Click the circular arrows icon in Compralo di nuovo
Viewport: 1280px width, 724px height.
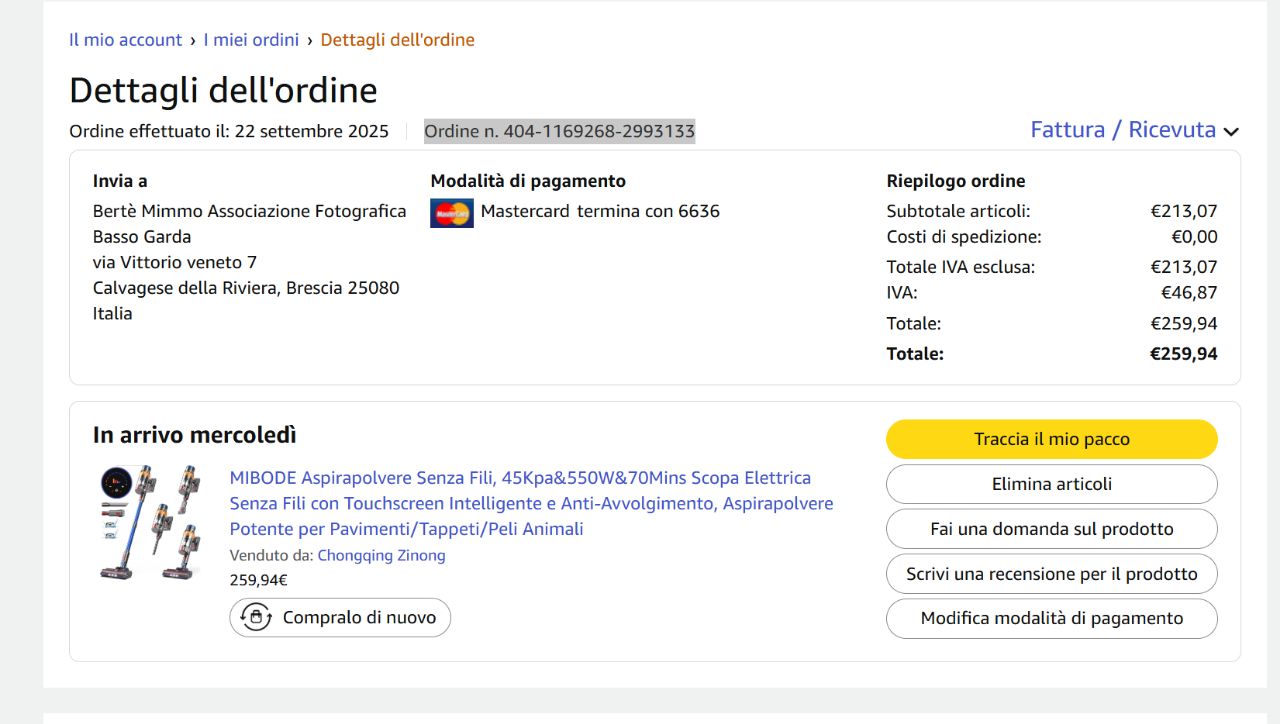pyautogui.click(x=257, y=617)
